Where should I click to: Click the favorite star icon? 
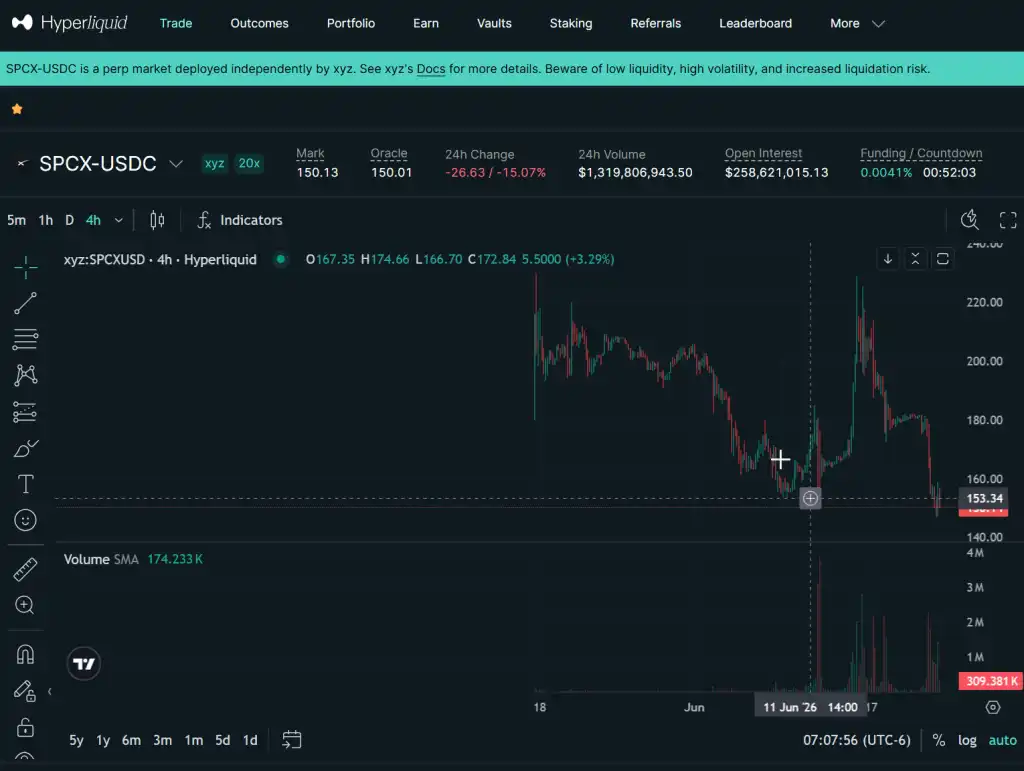[18, 109]
